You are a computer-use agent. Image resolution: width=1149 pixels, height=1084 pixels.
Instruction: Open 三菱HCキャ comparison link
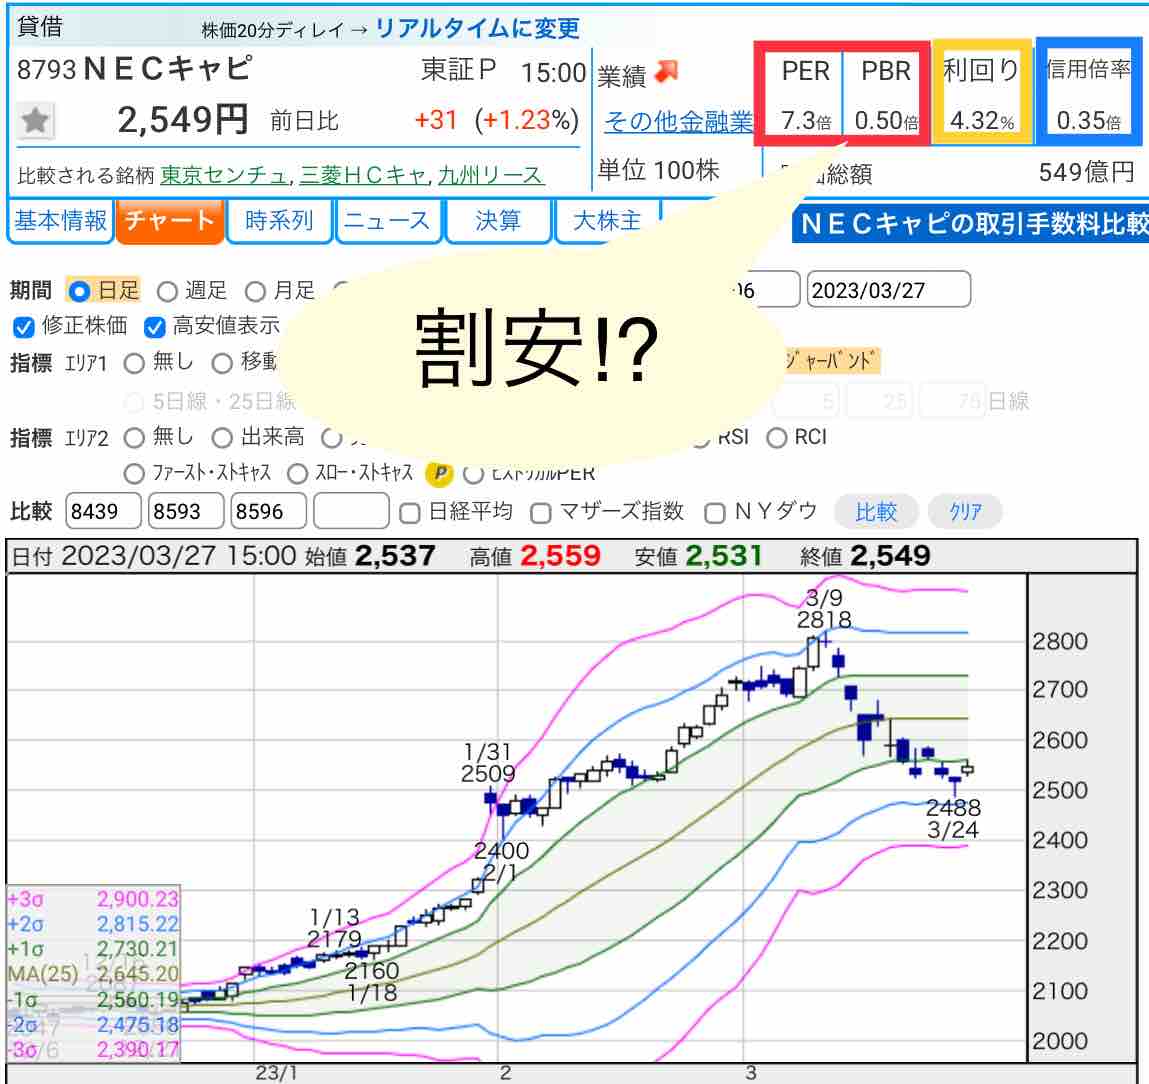click(363, 174)
